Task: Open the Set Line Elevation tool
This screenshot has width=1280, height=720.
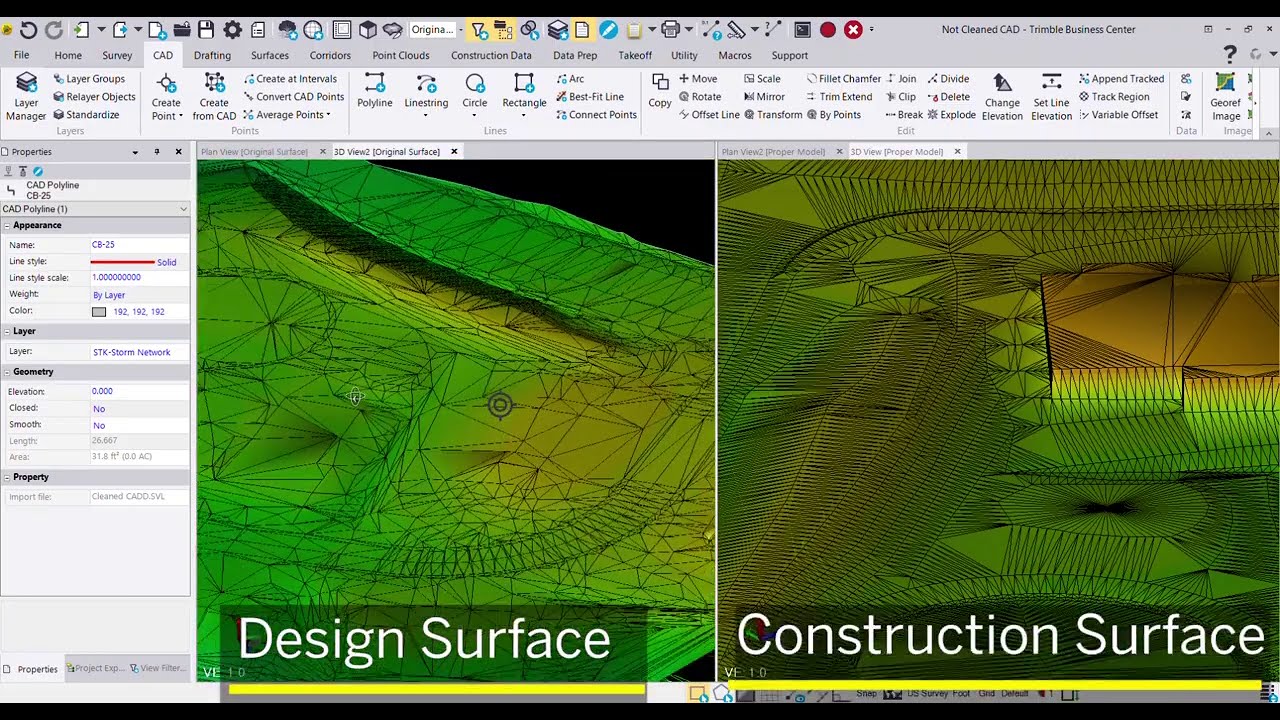Action: 1051,97
